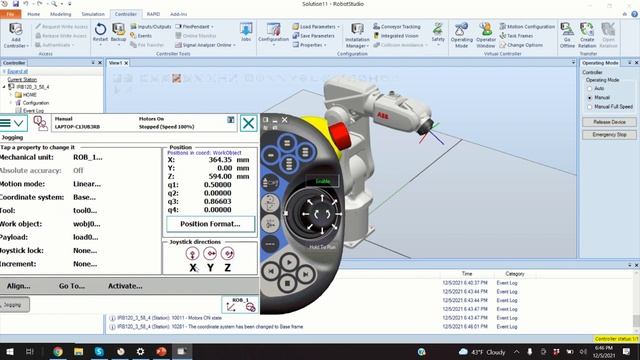The width and height of the screenshot is (640, 360).
Task: Open Task Frames
Action: [x=516, y=36]
